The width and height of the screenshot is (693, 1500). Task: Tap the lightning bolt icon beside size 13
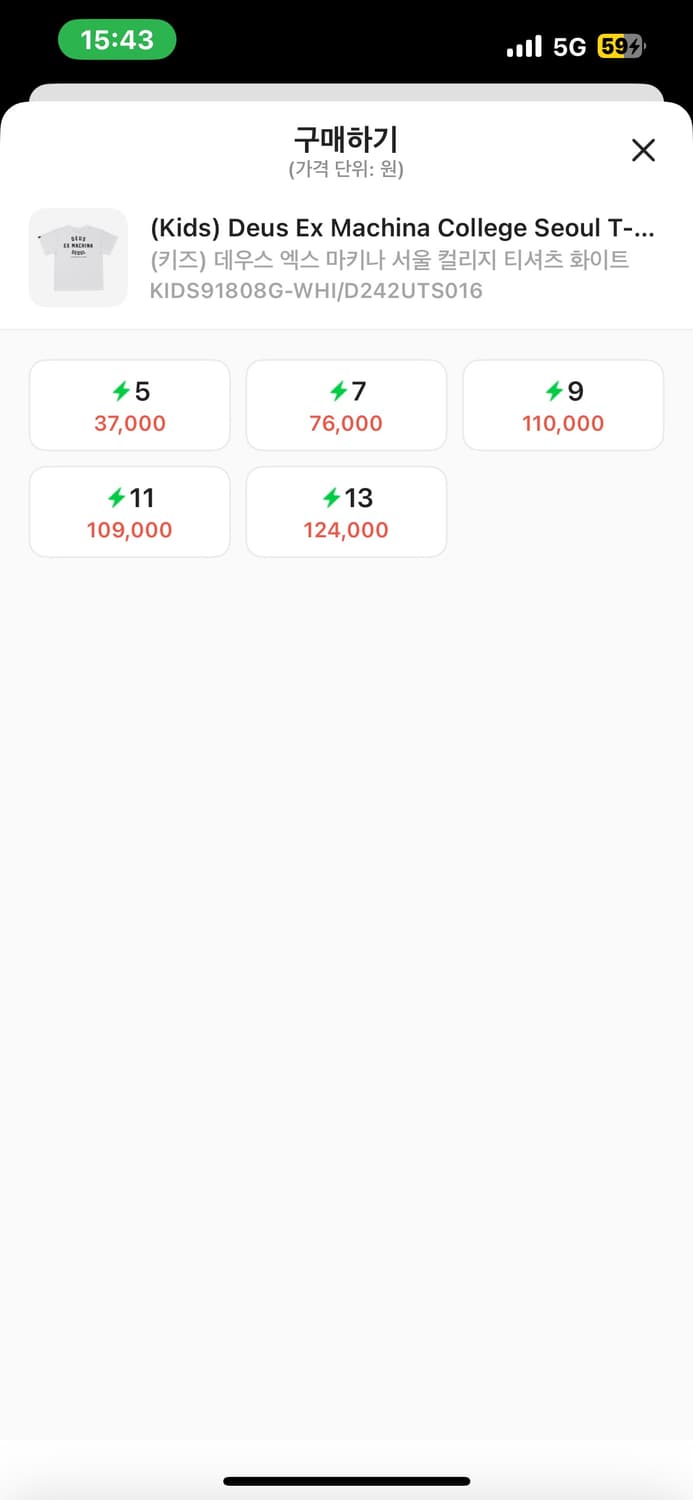pos(331,497)
